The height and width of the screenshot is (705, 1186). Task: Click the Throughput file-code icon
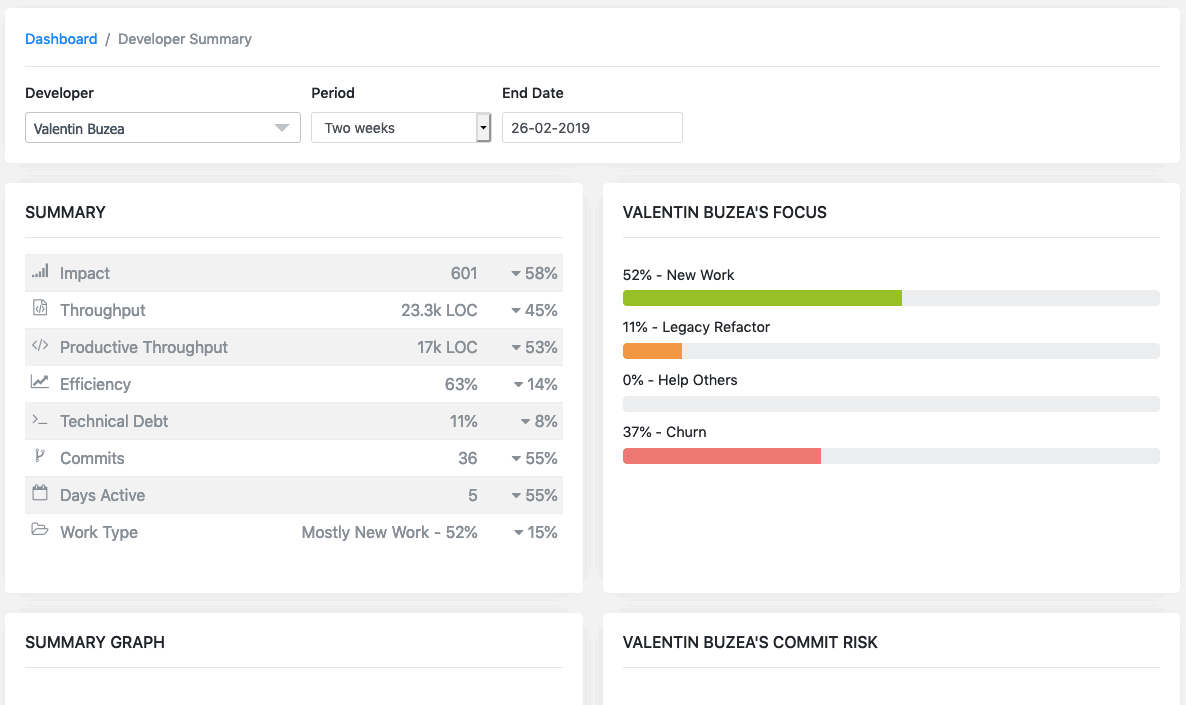click(x=40, y=309)
